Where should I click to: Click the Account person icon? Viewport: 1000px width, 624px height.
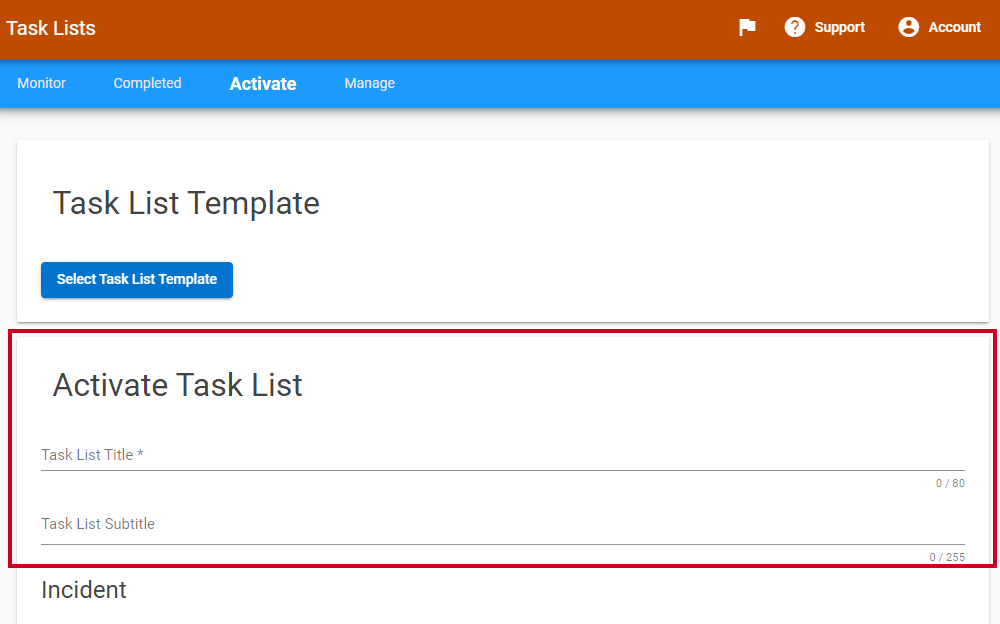(x=908, y=27)
